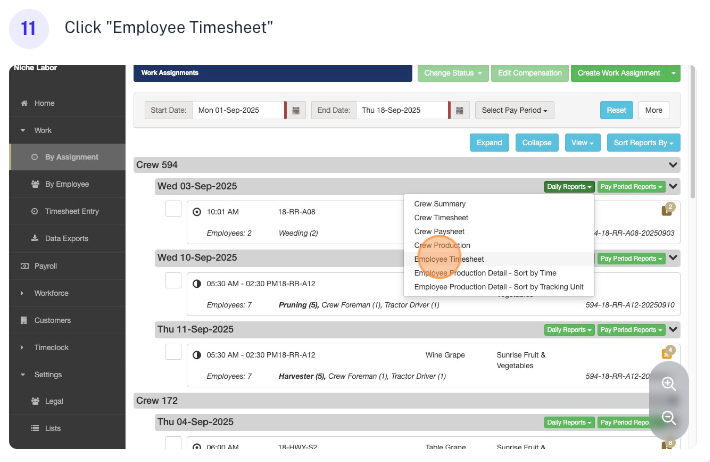The height and width of the screenshot is (462, 710).
Task: Click the tag icon on Wed 03-Sep assignment
Action: click(668, 209)
